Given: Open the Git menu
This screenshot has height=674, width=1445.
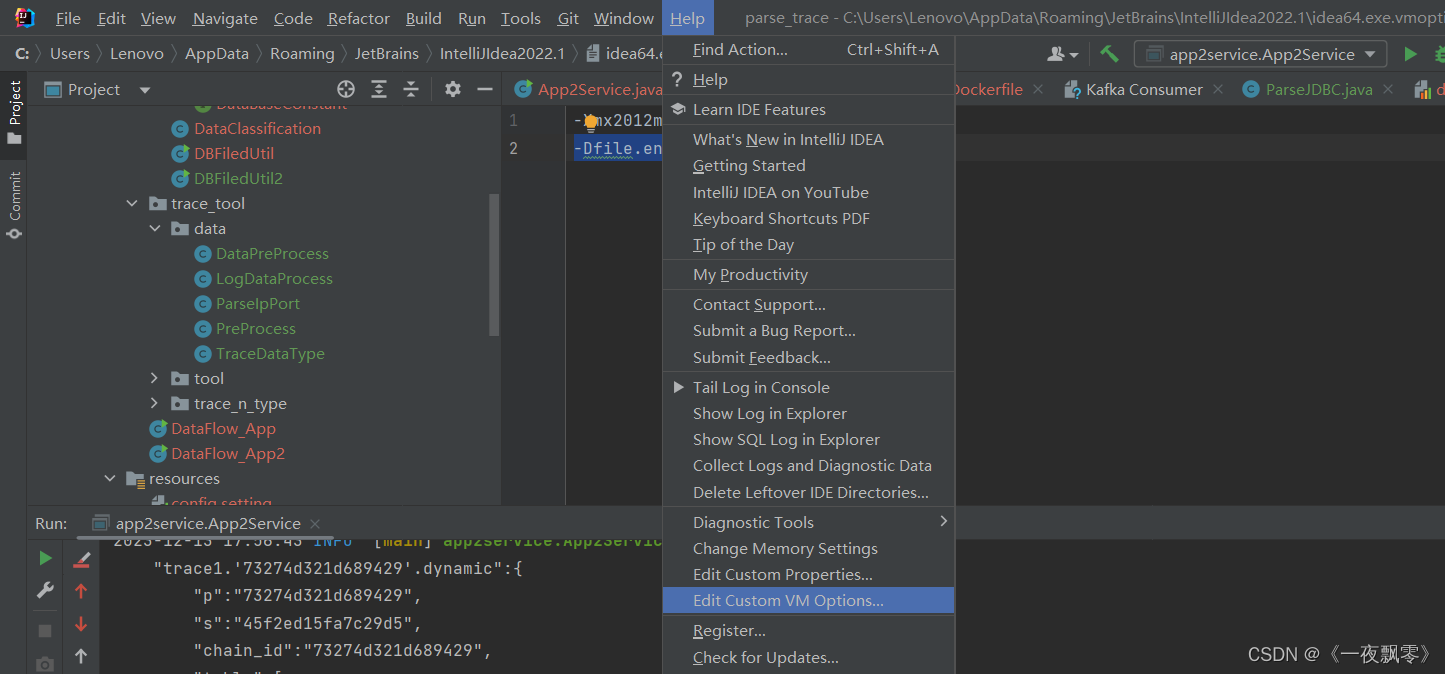Looking at the screenshot, I should 568,18.
